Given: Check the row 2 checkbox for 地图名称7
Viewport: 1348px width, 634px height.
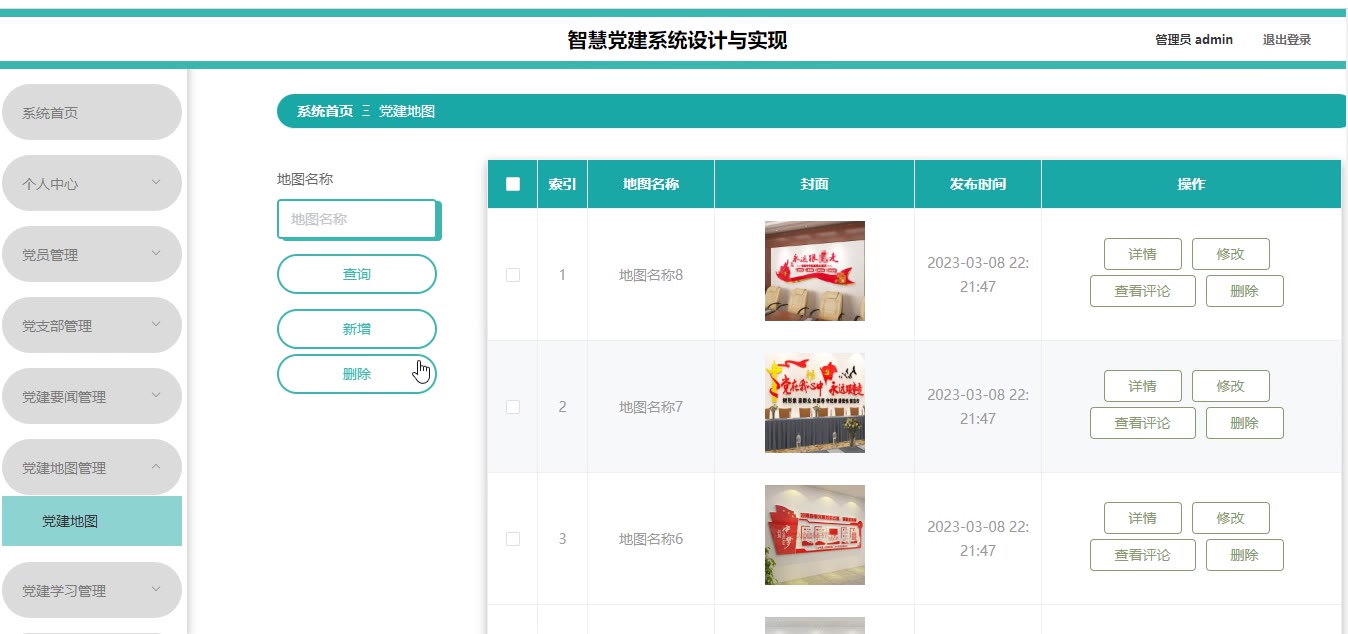Looking at the screenshot, I should tap(513, 407).
